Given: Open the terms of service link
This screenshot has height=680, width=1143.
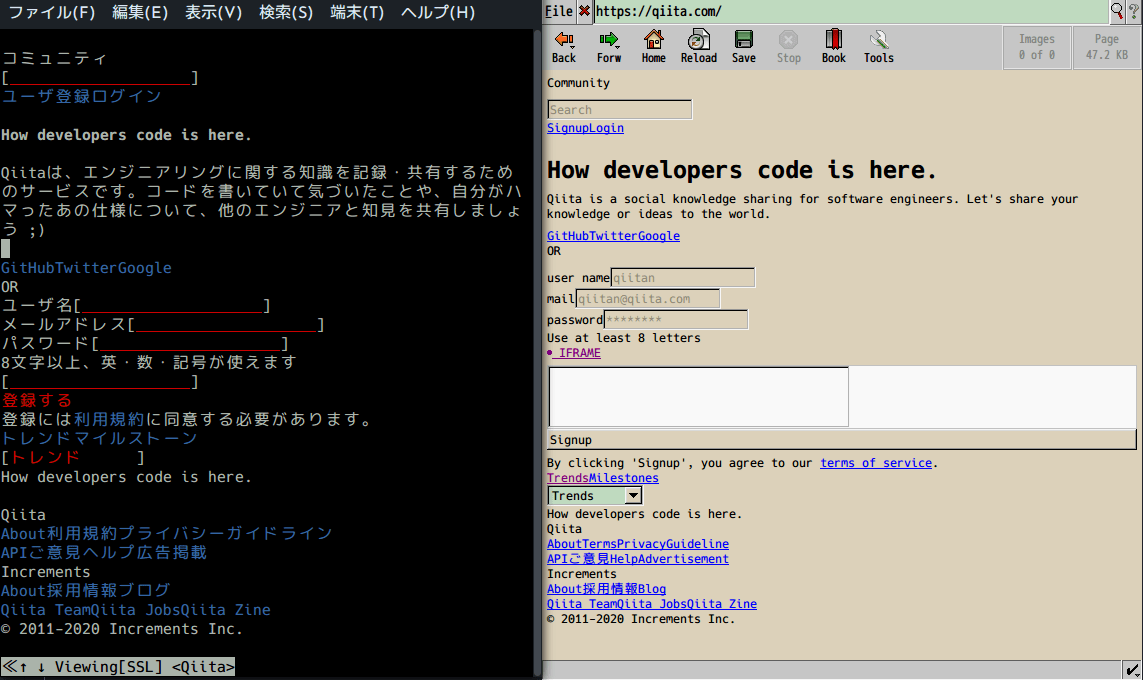Looking at the screenshot, I should (x=876, y=463).
